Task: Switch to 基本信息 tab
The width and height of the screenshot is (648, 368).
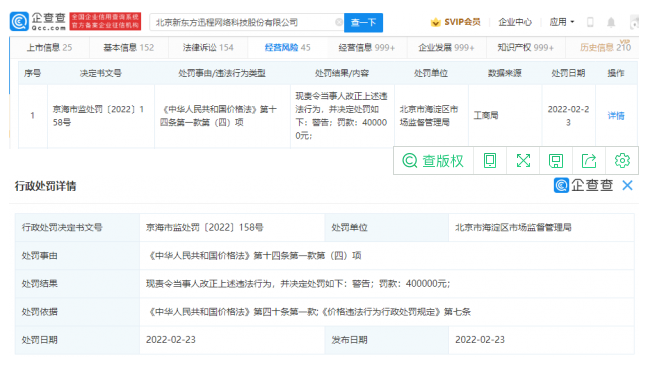Action: 129,48
